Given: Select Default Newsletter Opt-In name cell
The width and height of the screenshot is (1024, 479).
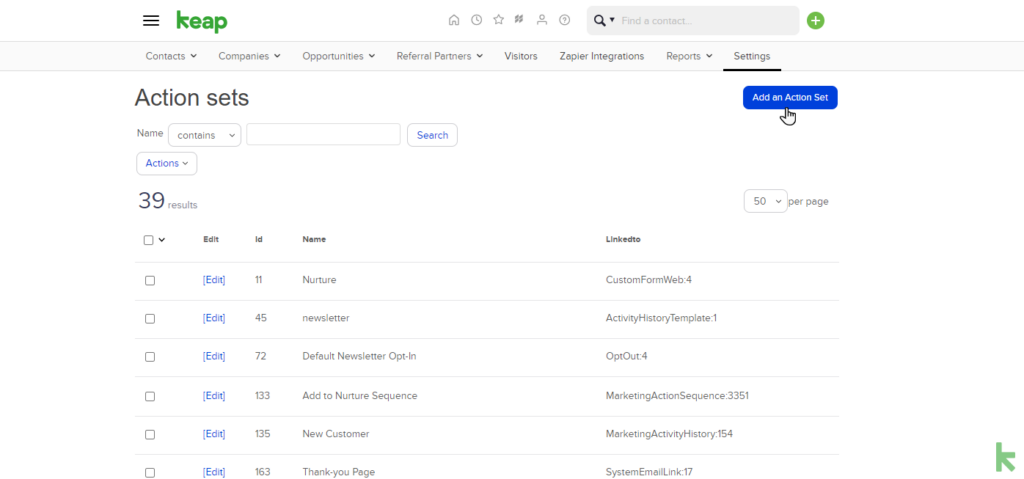Looking at the screenshot, I should click(x=359, y=356).
